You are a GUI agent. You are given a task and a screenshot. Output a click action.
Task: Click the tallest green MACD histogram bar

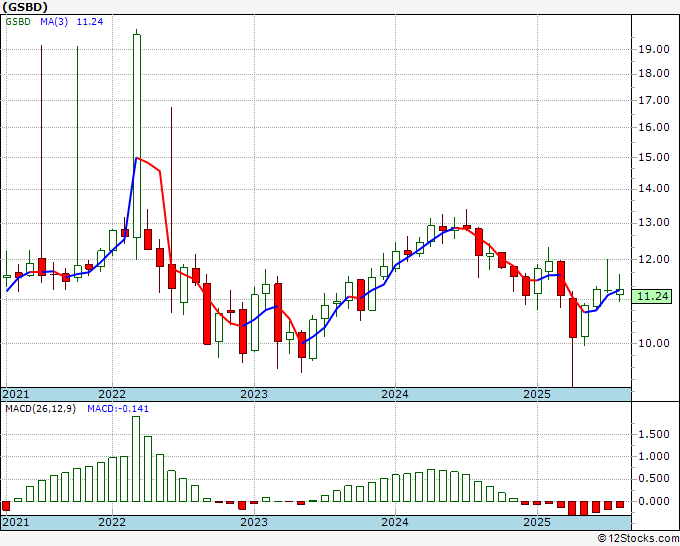pos(136,459)
